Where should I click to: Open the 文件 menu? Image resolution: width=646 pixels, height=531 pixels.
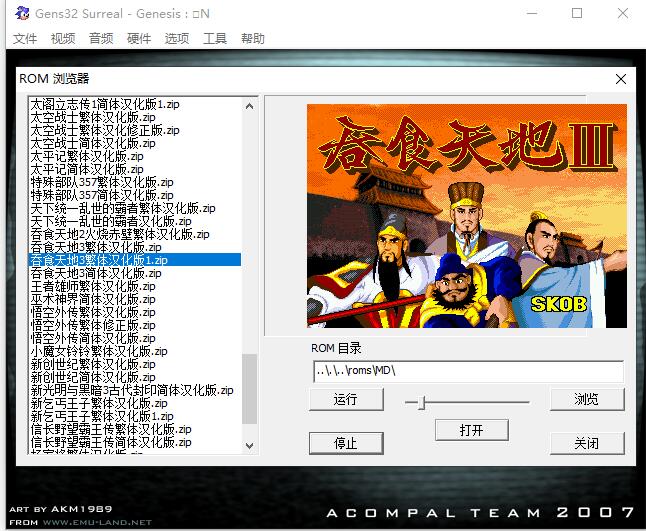(x=25, y=39)
